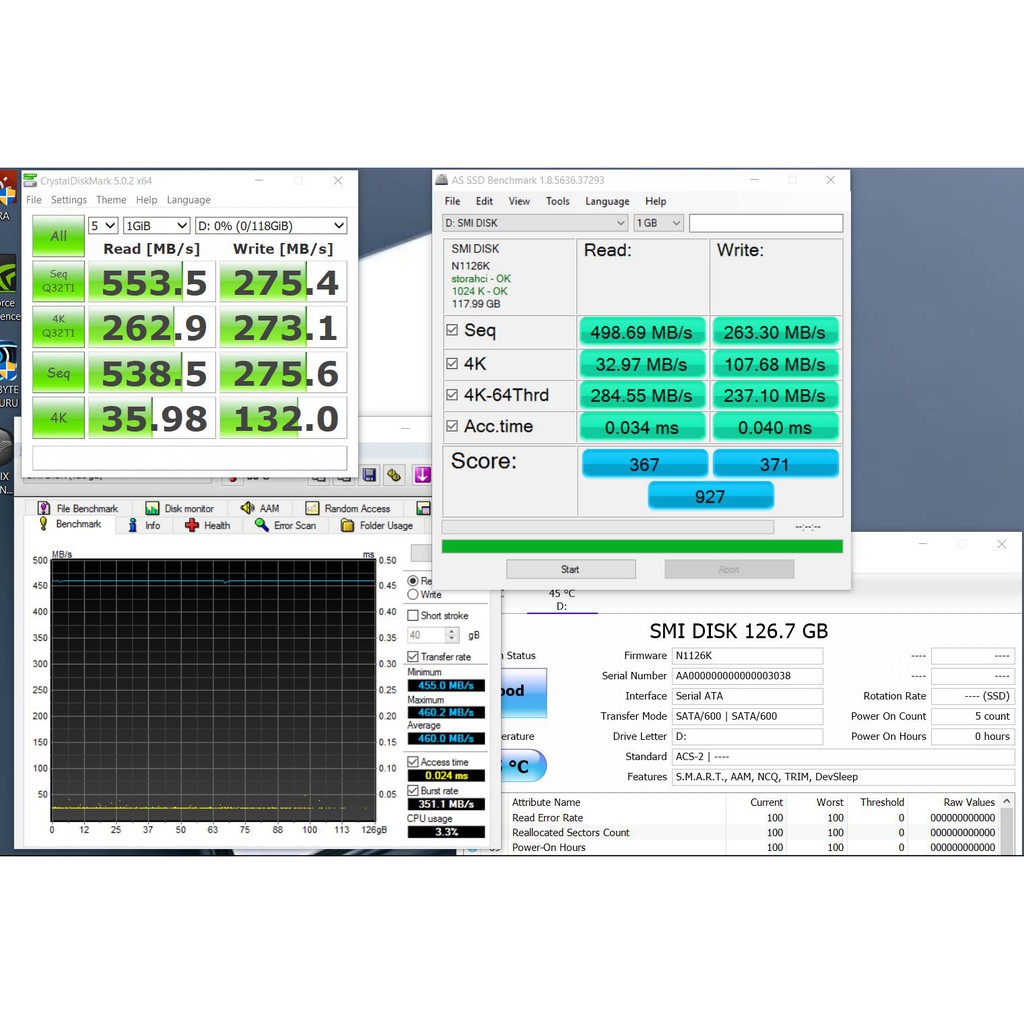The image size is (1024, 1024).
Task: Expand the D: 0% (0/118GiB) drive dropdown
Action: pos(271,225)
